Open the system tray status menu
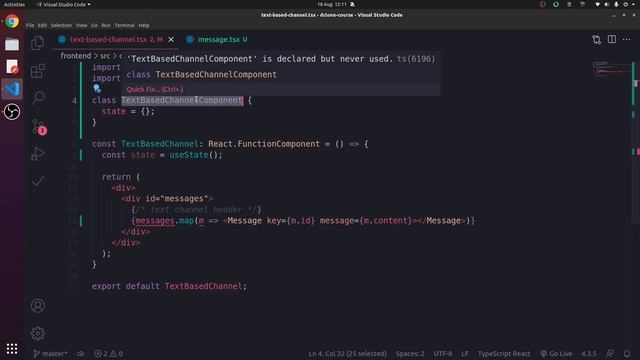The height and width of the screenshot is (360, 640). 616,4
